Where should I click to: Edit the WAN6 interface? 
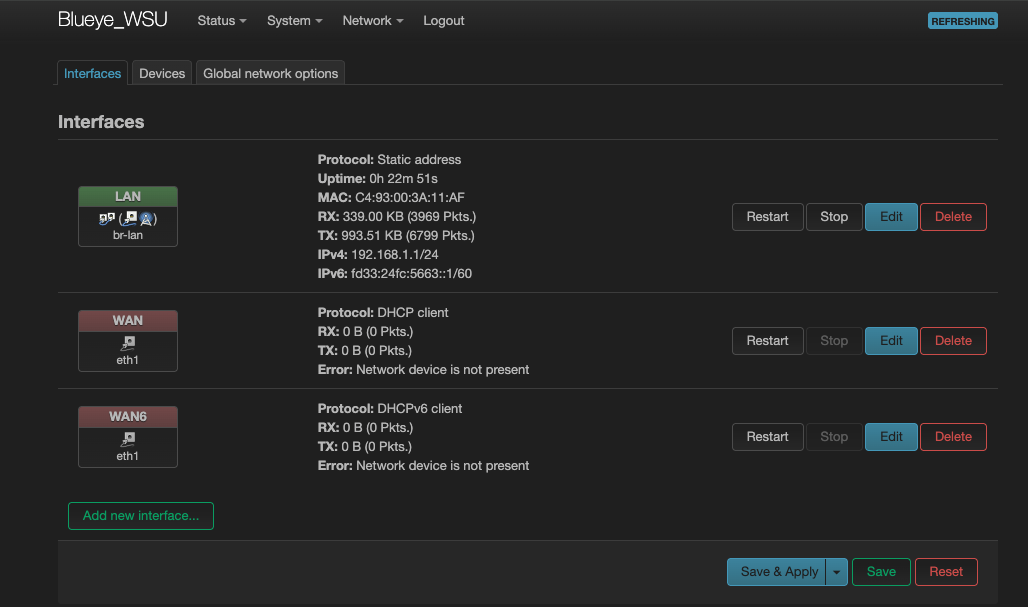tap(891, 437)
